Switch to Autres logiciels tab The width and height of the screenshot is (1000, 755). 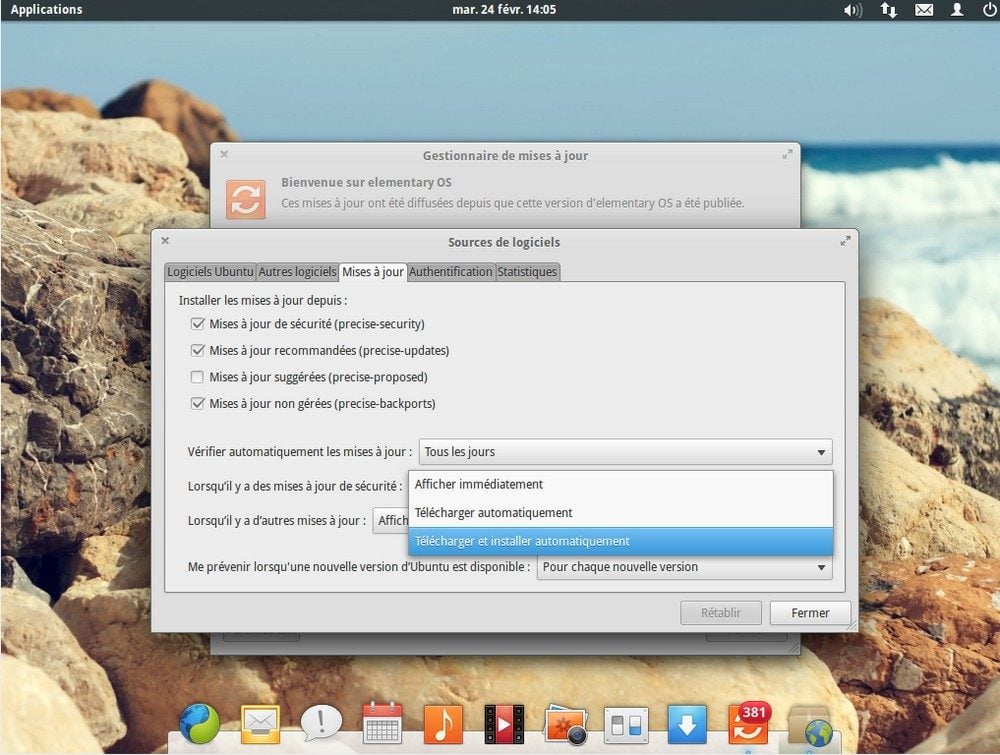pyautogui.click(x=297, y=272)
